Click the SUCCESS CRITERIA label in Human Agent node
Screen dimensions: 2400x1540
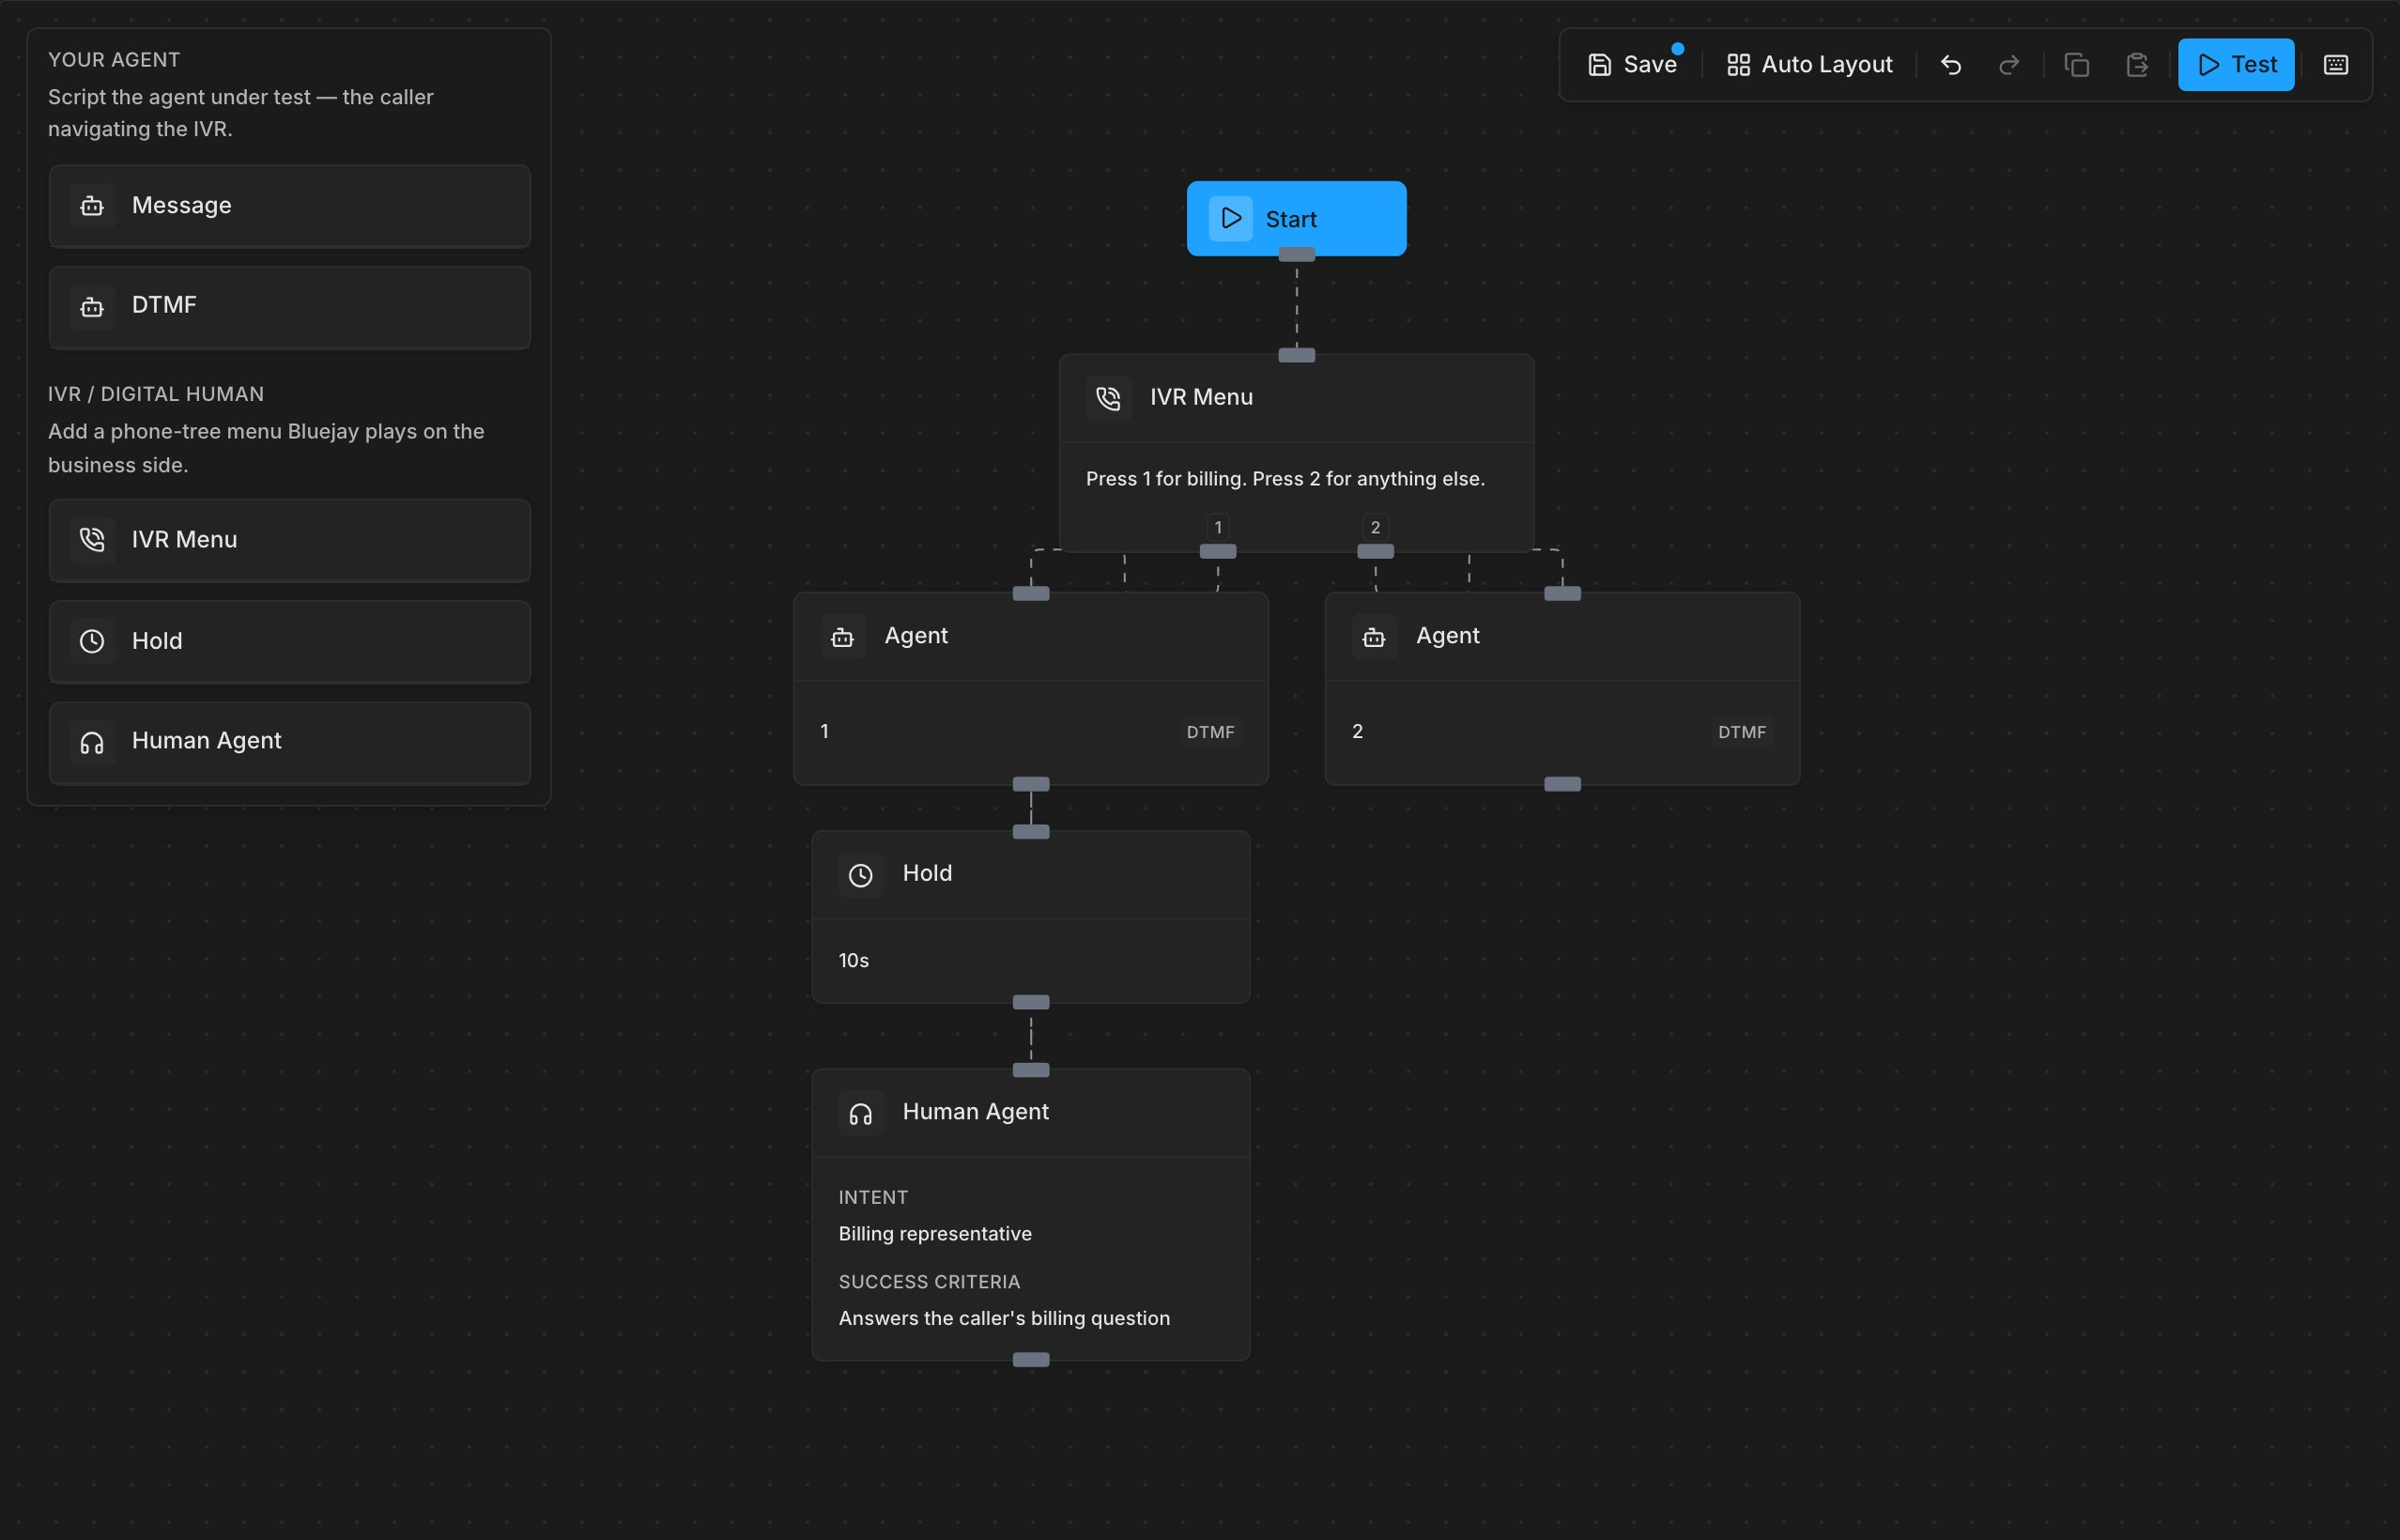tap(929, 1282)
